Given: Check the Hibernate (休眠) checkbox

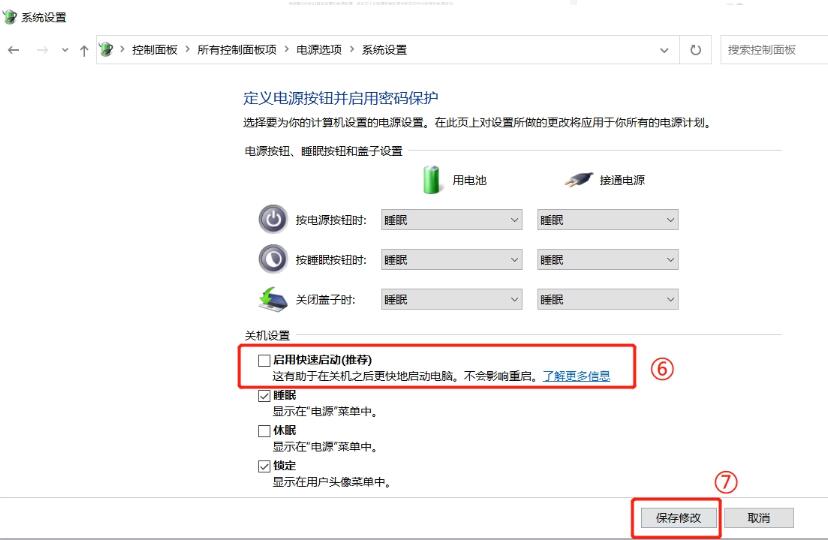Looking at the screenshot, I should click(x=264, y=431).
